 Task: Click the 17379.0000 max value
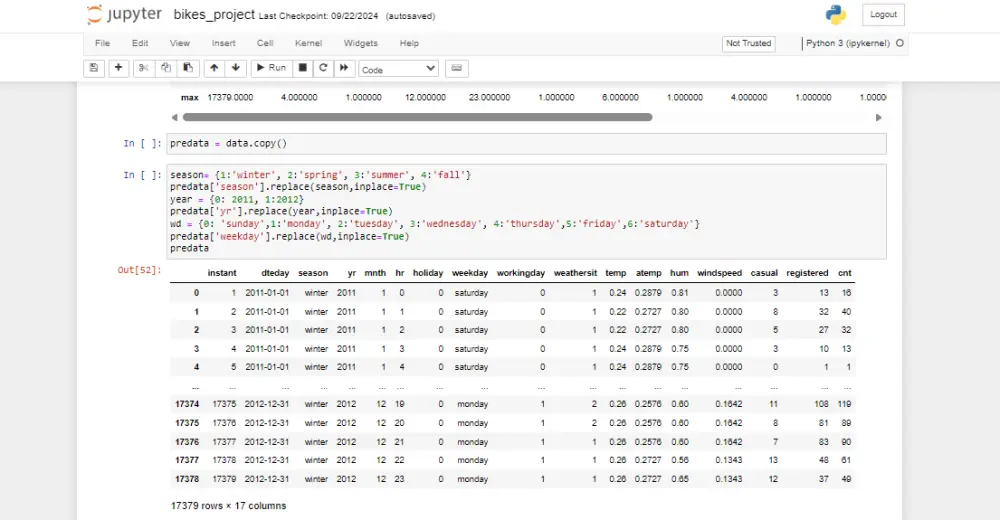click(230, 98)
